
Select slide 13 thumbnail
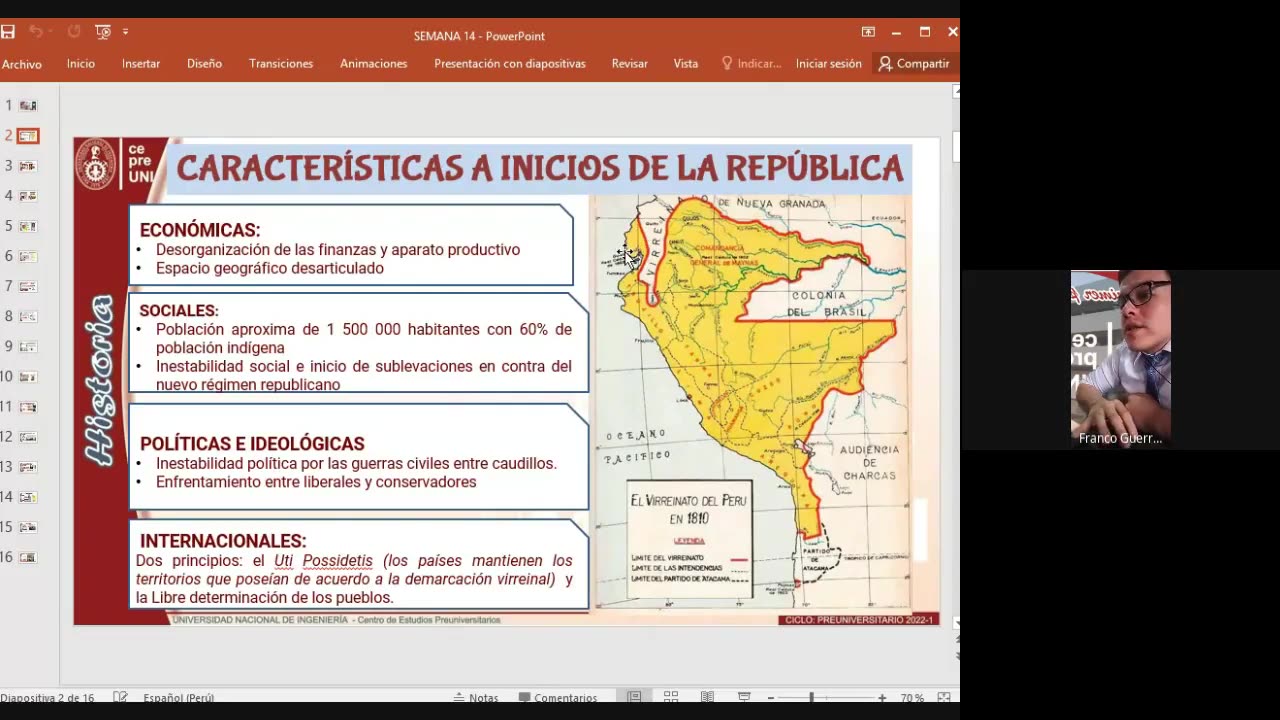point(28,467)
